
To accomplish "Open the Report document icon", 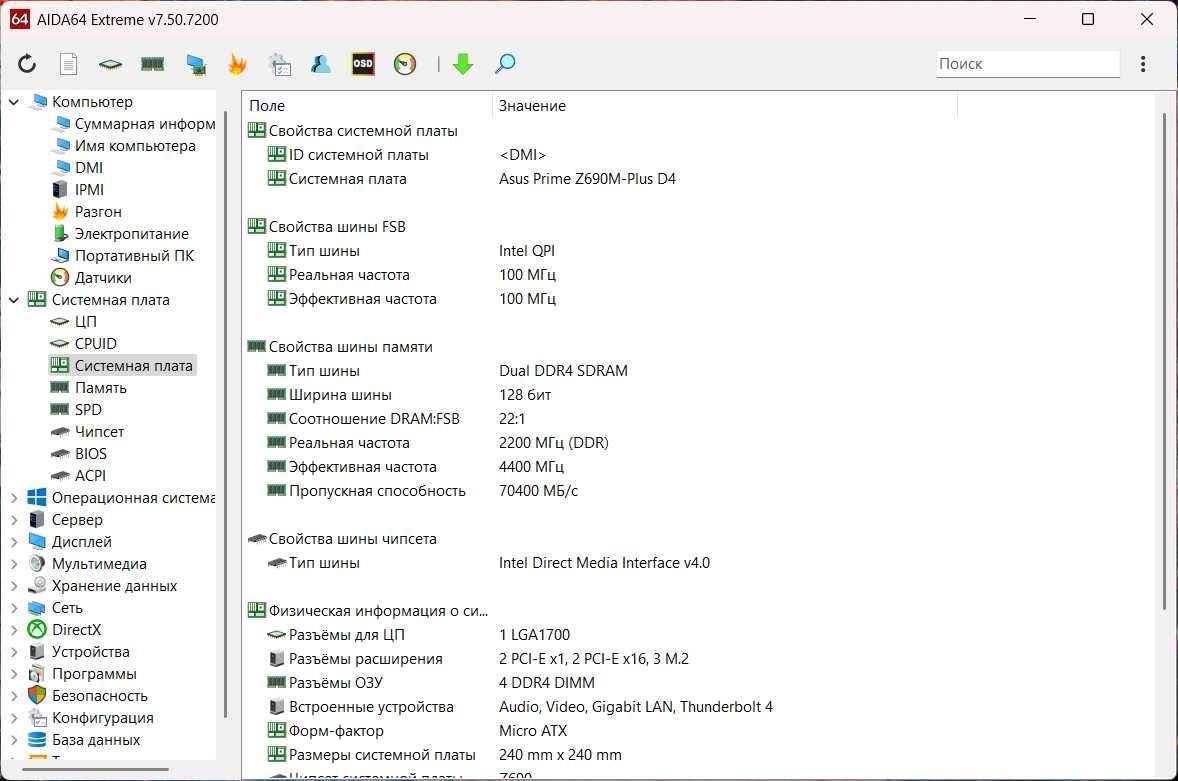I will [x=68, y=64].
